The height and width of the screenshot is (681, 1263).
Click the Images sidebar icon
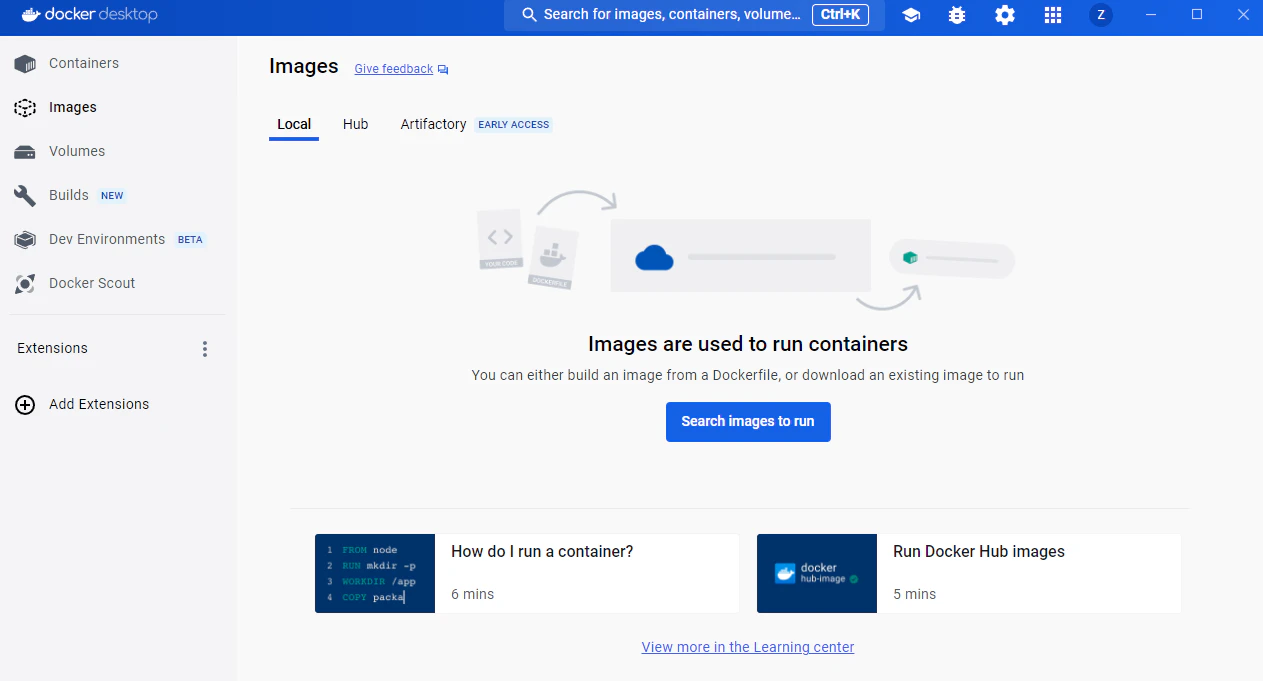point(25,107)
